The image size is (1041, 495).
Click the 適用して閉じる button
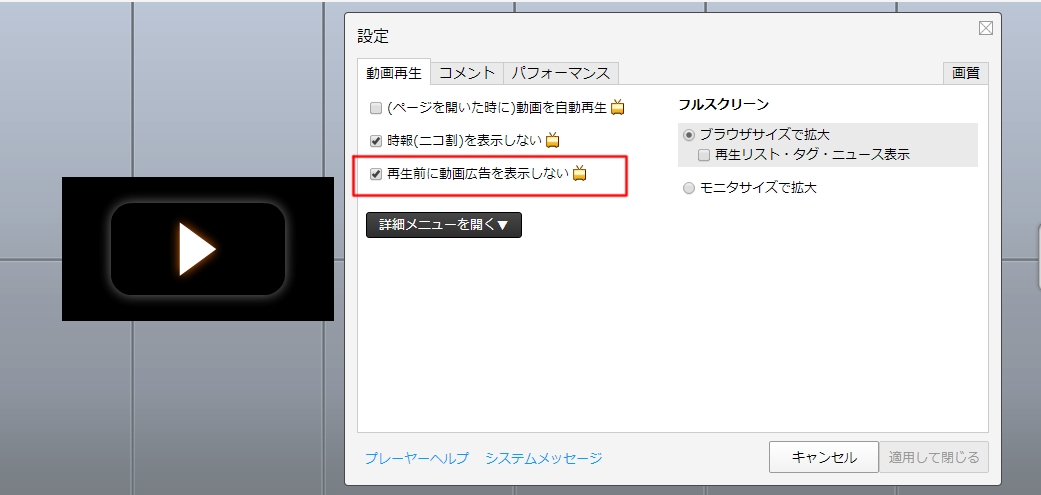(936, 457)
